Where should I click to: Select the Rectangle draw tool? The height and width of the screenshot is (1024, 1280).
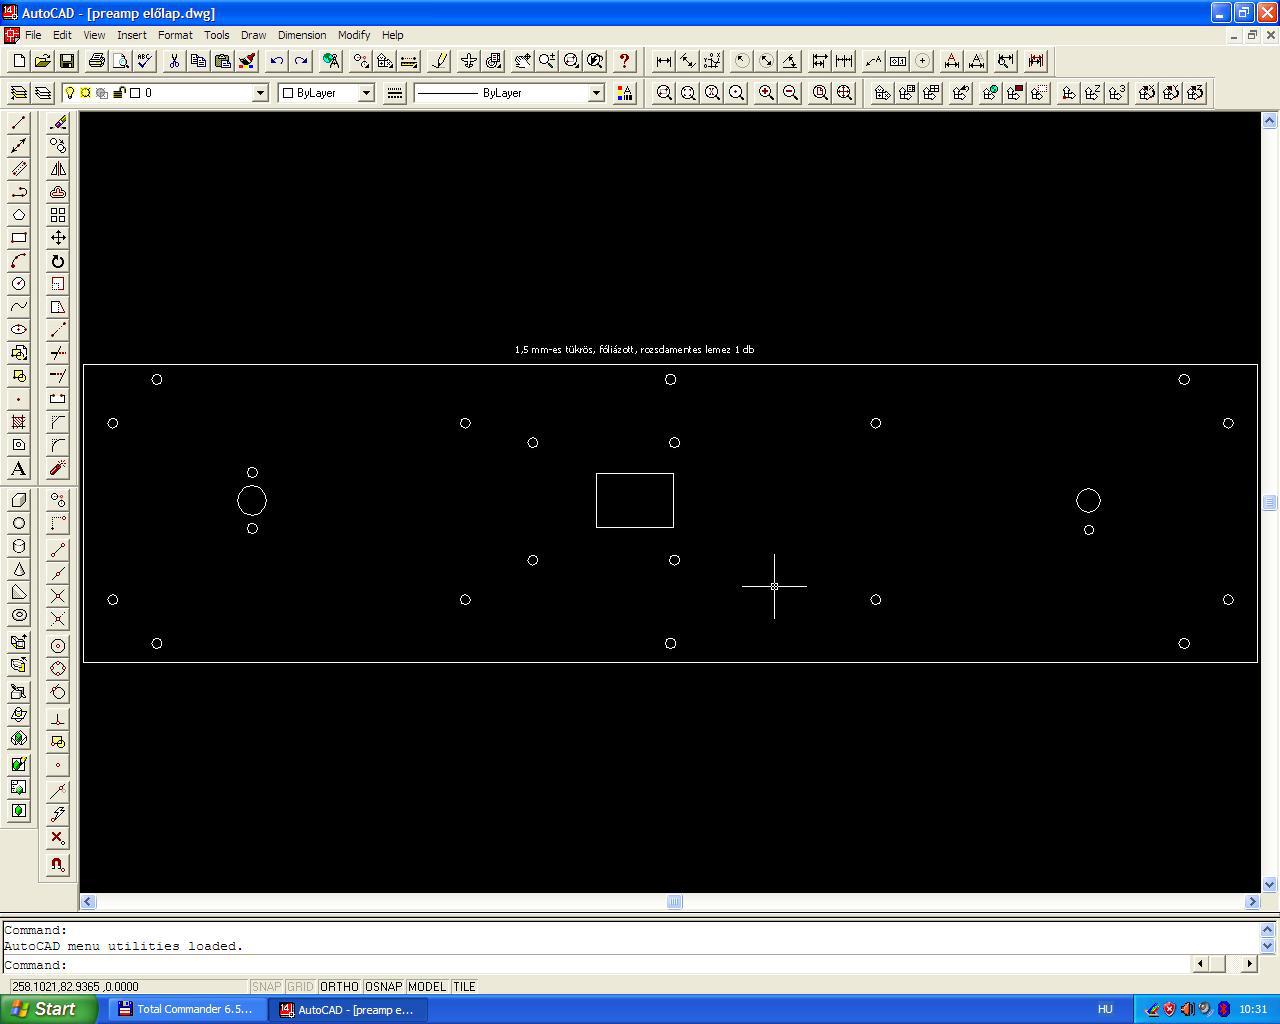click(x=19, y=238)
